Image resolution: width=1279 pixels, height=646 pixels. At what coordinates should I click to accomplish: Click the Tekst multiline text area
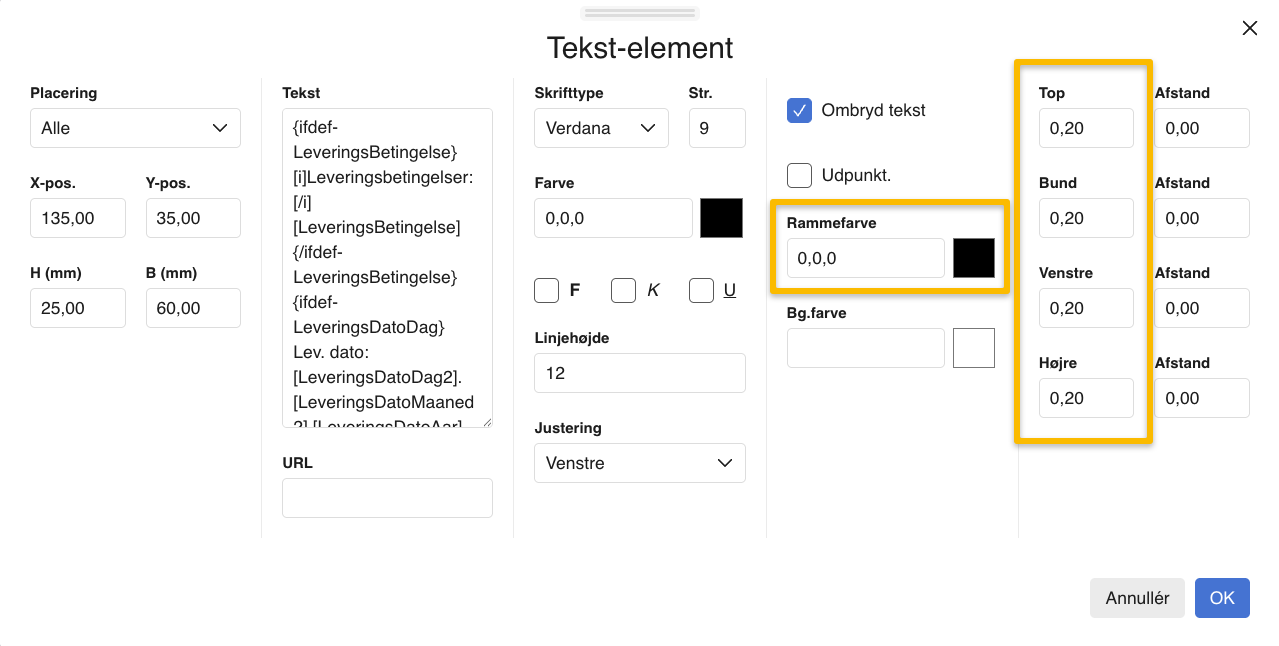click(387, 268)
